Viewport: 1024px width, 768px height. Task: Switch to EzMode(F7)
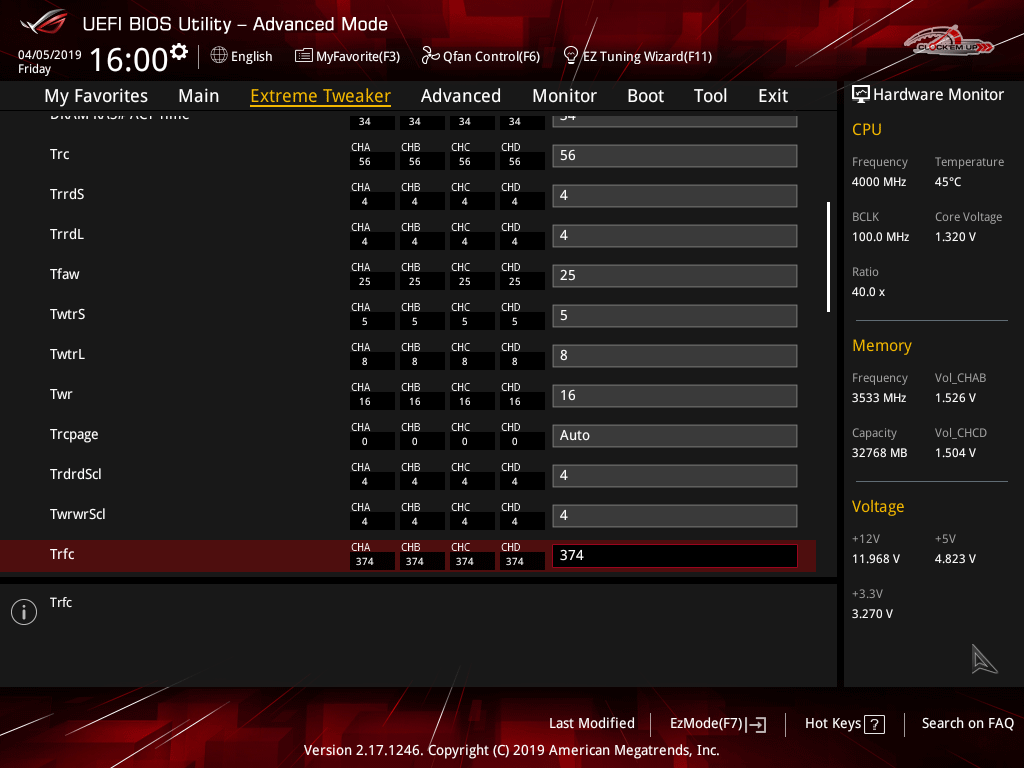point(717,723)
